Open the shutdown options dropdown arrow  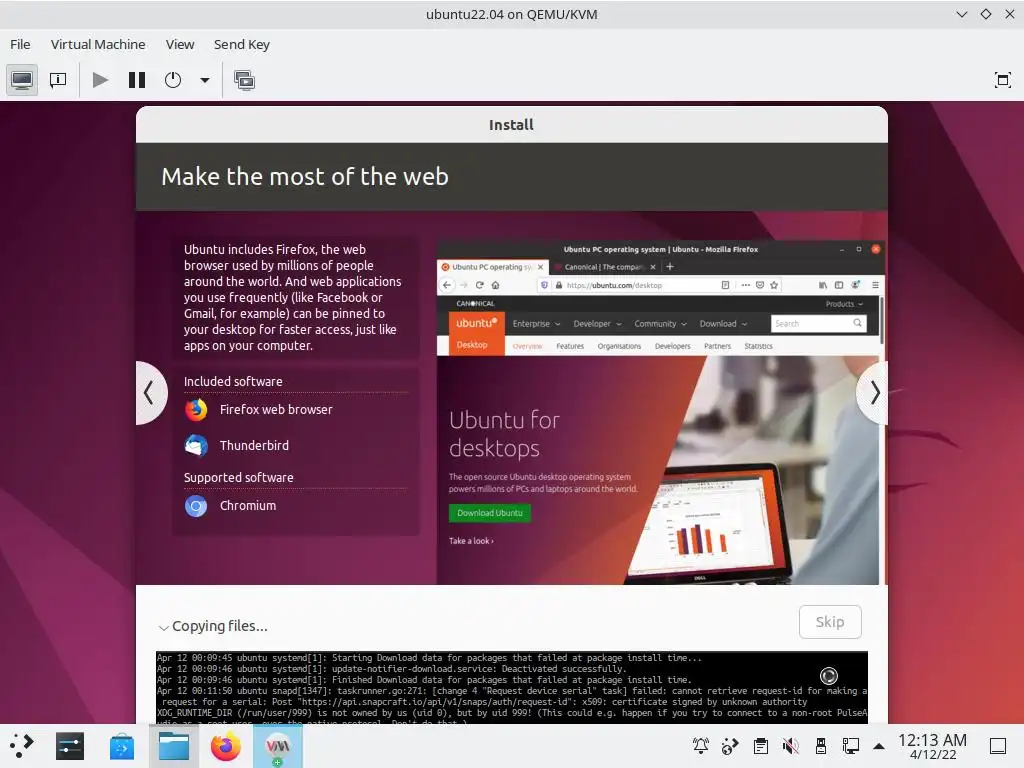click(x=205, y=80)
